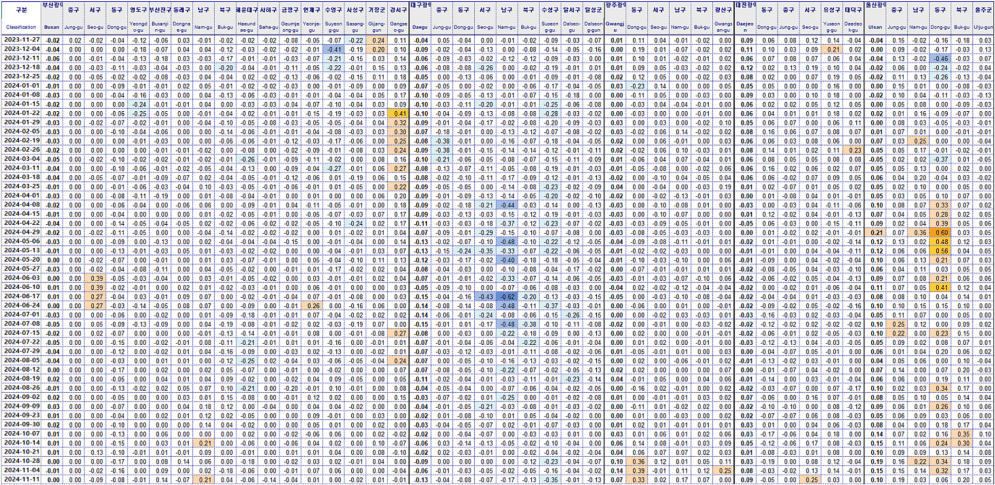The image size is (995, 485).
Task: Select the Suseong-gu column header
Action: point(550,17)
